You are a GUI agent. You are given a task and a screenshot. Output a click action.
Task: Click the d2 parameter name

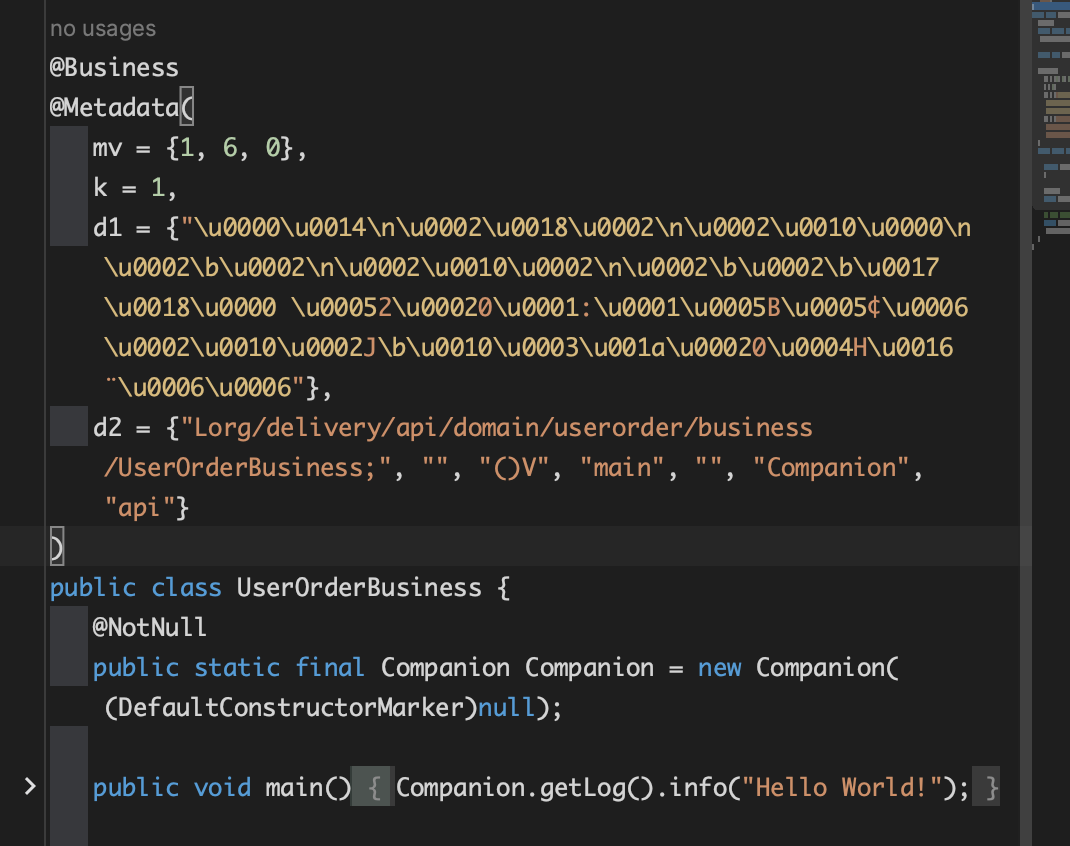(107, 428)
